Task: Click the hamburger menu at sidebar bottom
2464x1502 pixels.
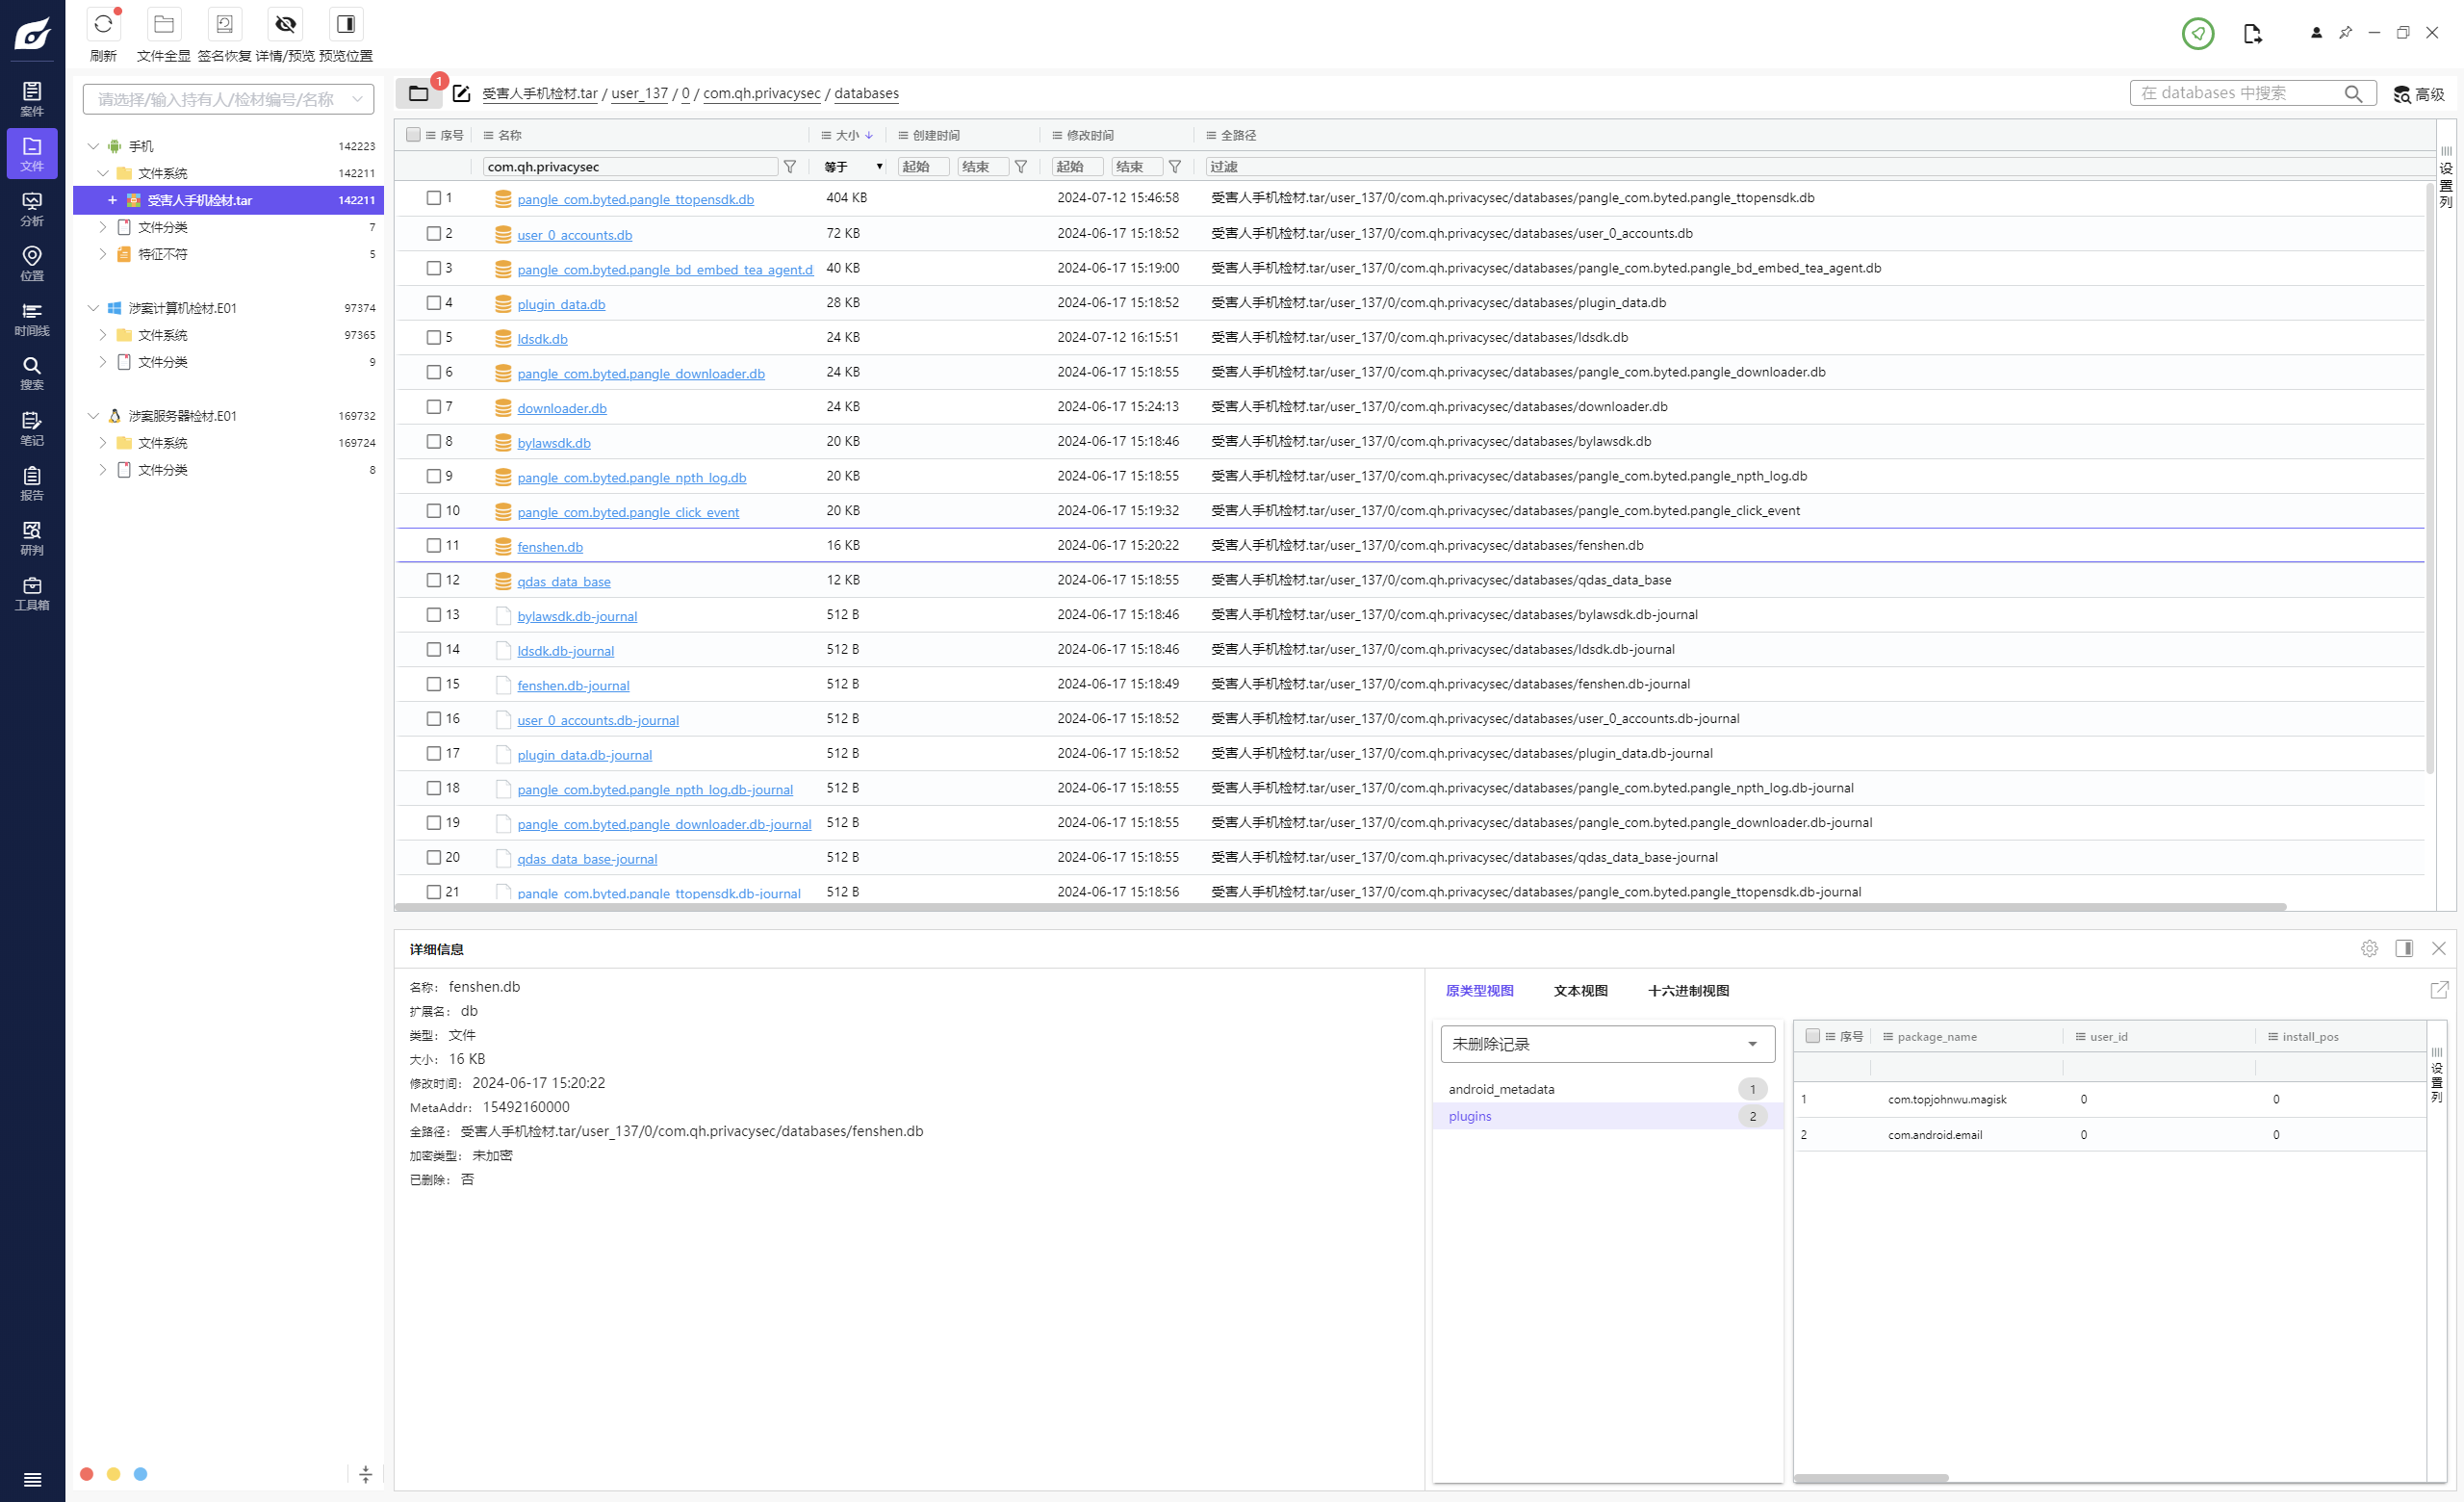Action: click(32, 1479)
